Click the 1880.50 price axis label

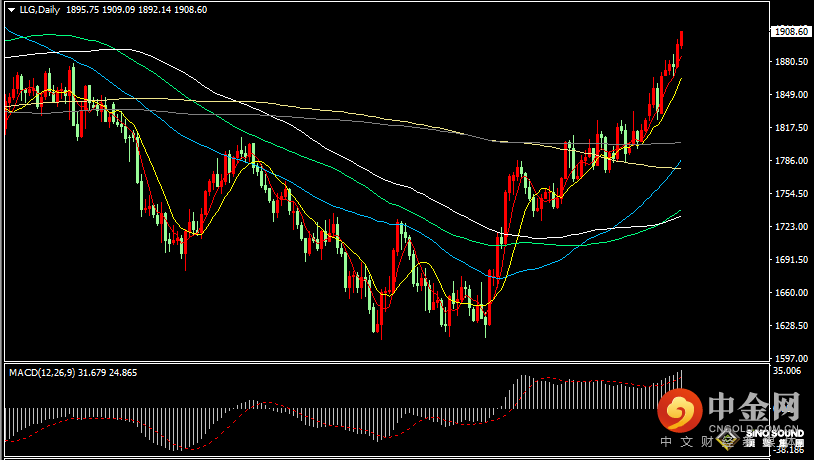pos(790,62)
